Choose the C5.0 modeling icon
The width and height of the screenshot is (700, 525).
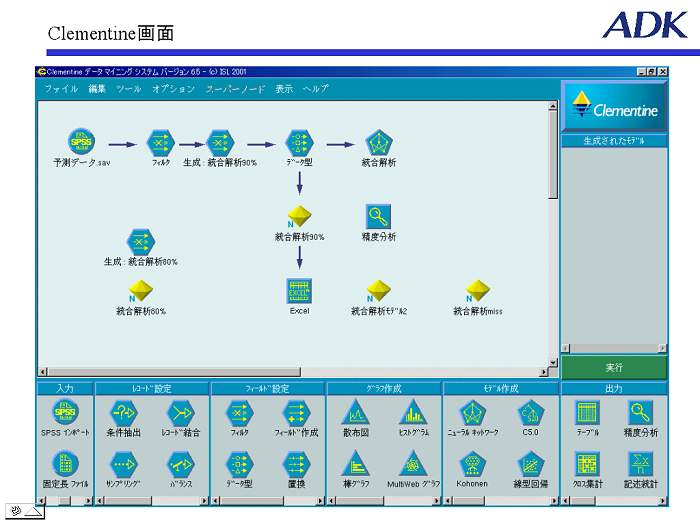(530, 413)
